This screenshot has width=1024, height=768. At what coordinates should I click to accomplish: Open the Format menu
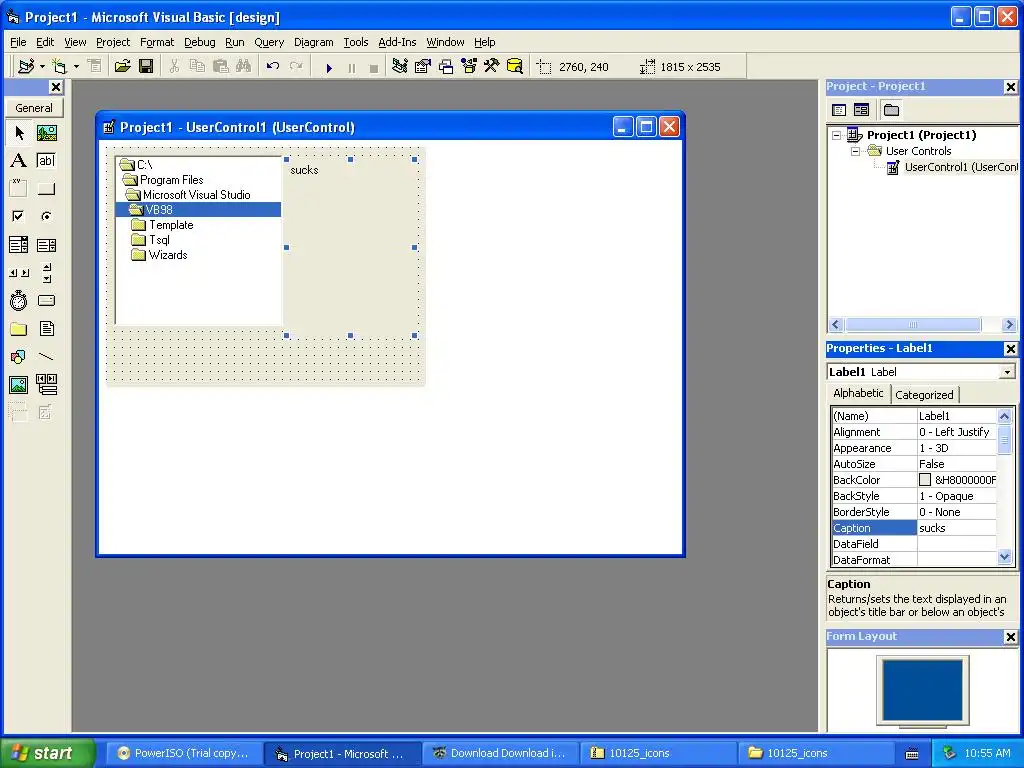click(x=157, y=42)
